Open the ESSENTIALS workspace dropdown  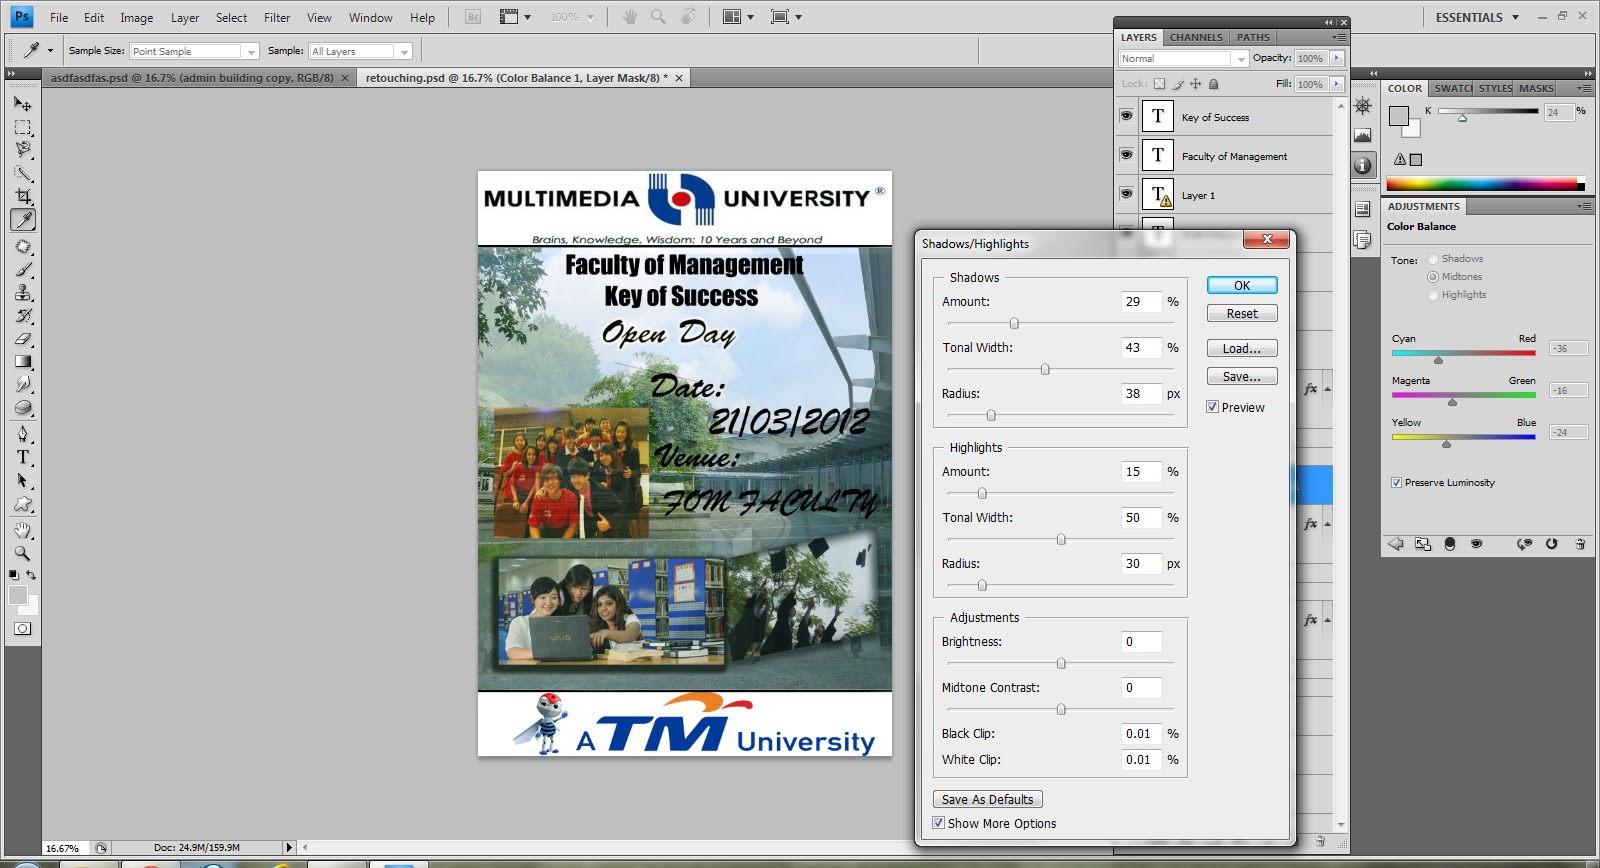tap(1477, 17)
